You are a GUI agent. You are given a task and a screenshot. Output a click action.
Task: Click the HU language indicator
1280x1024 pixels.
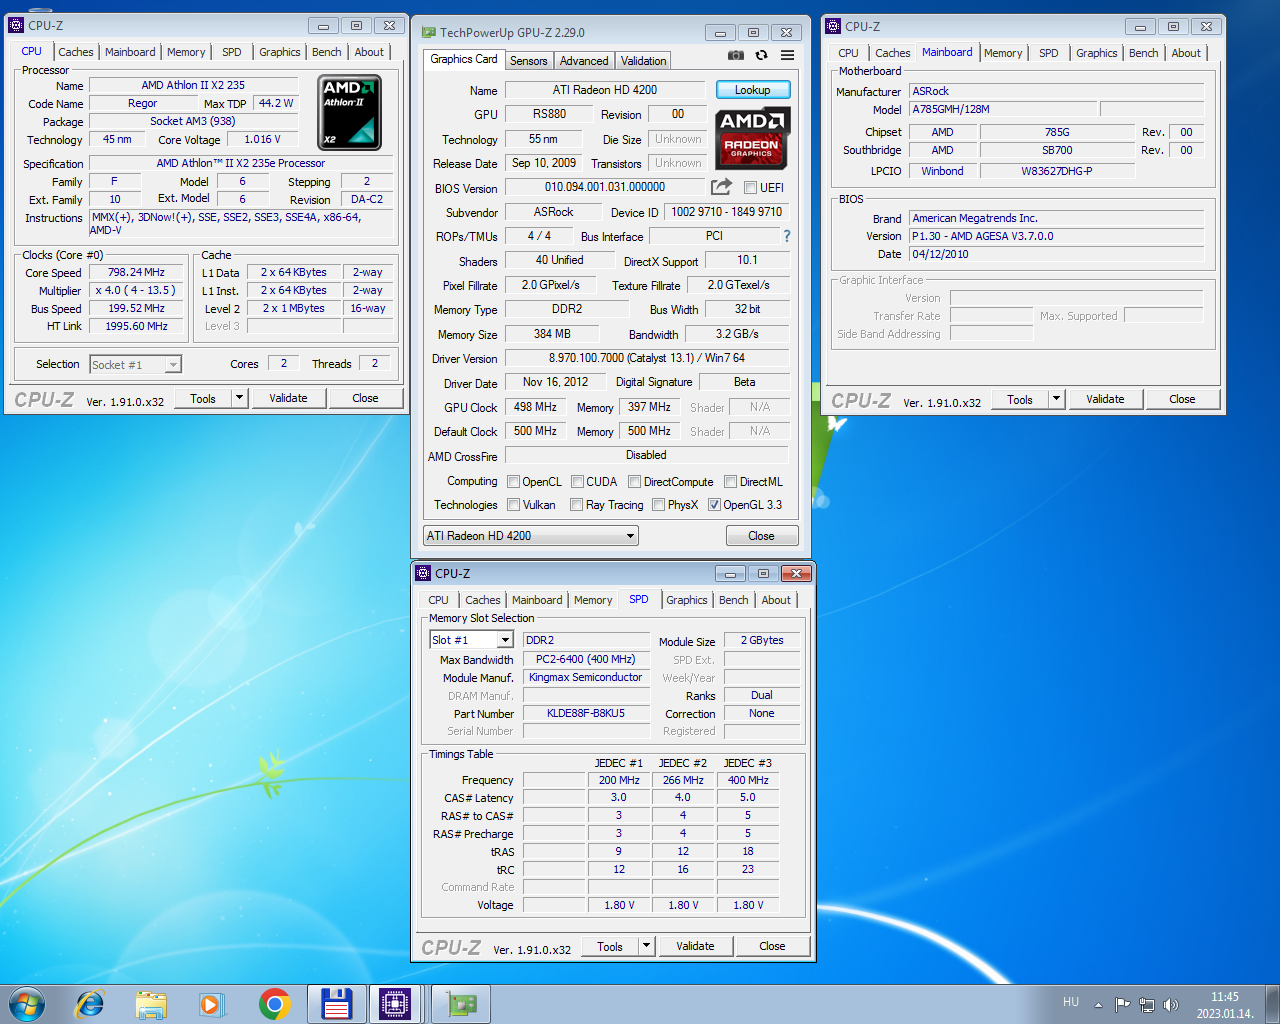pyautogui.click(x=1071, y=1002)
